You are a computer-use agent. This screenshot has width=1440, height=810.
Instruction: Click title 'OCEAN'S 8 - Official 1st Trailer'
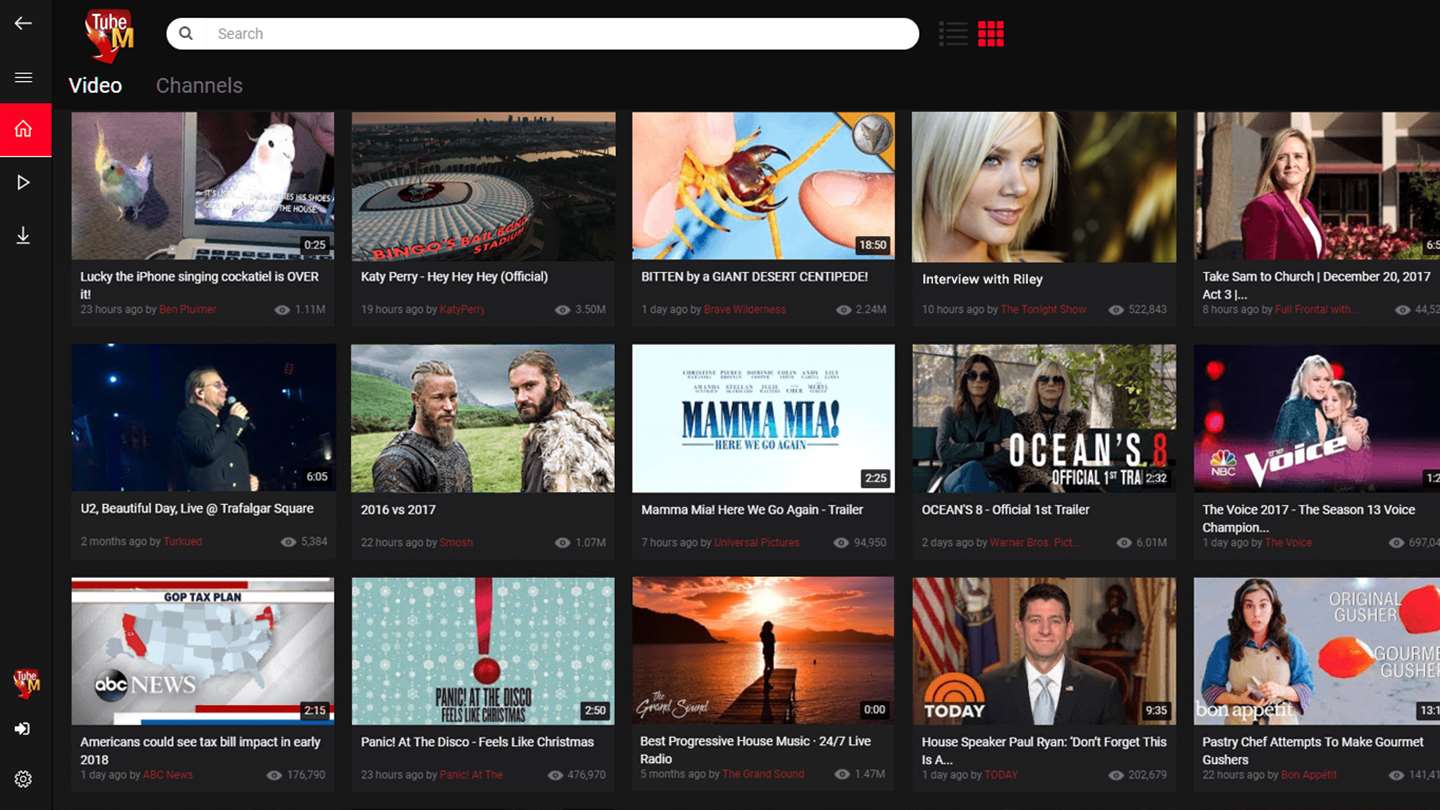[x=1005, y=510]
